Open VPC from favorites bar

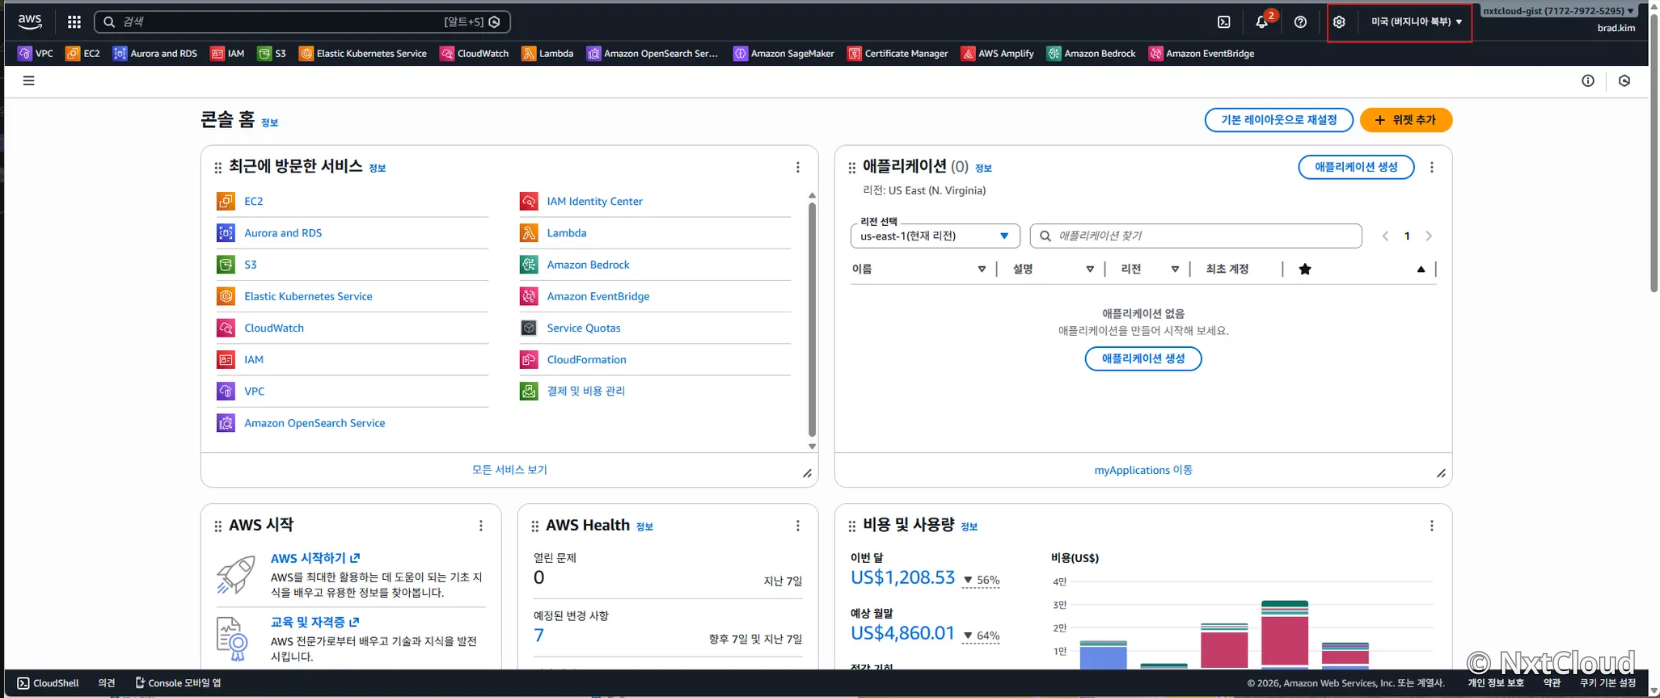[x=36, y=53]
